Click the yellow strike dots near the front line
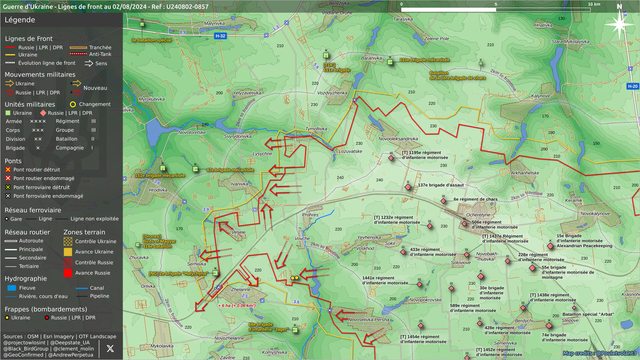Image resolution: width=640 pixels, height=360 pixels. pyautogui.click(x=294, y=278)
